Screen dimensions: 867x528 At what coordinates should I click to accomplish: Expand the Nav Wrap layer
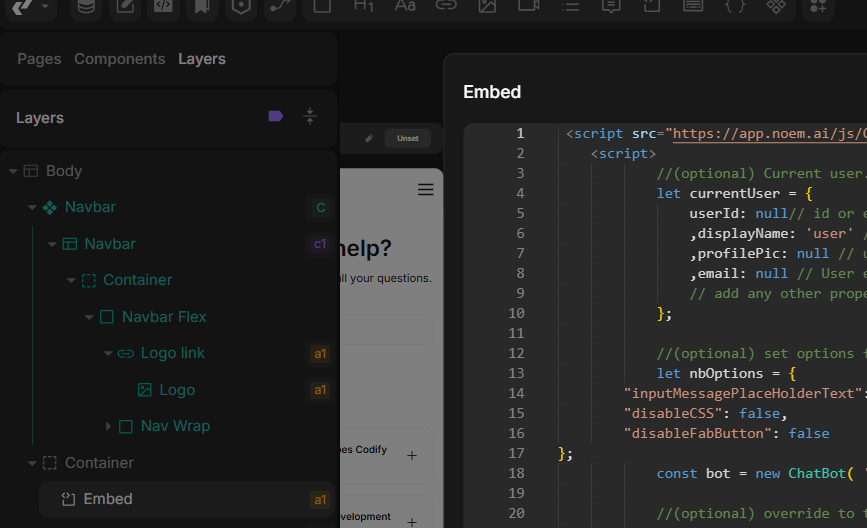pos(109,426)
